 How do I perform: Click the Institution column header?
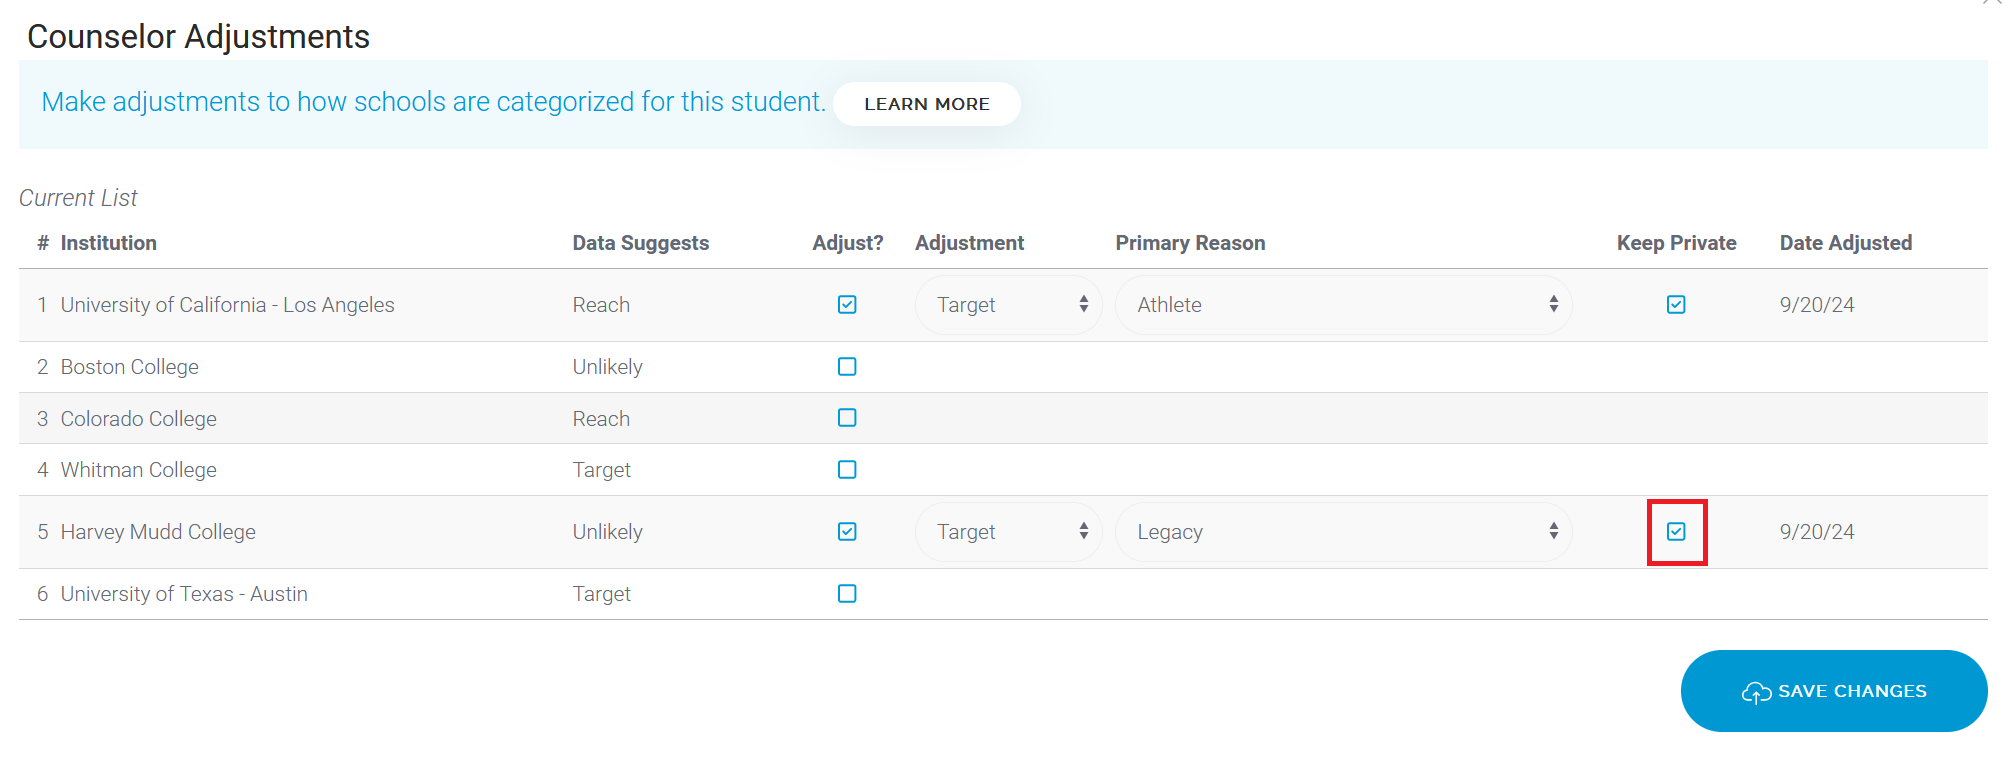click(x=108, y=243)
